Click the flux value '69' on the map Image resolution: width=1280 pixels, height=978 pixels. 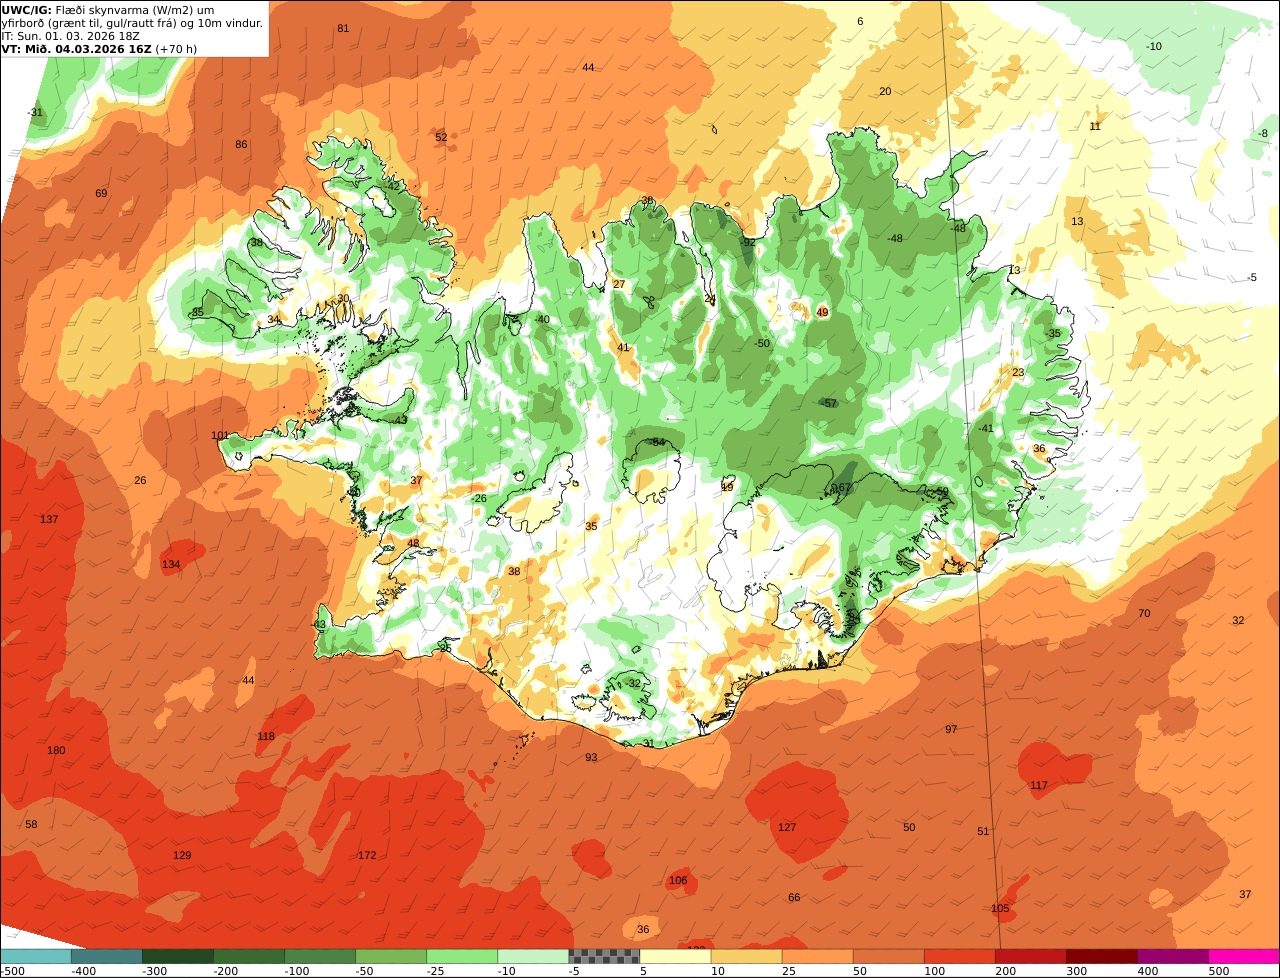(x=101, y=193)
